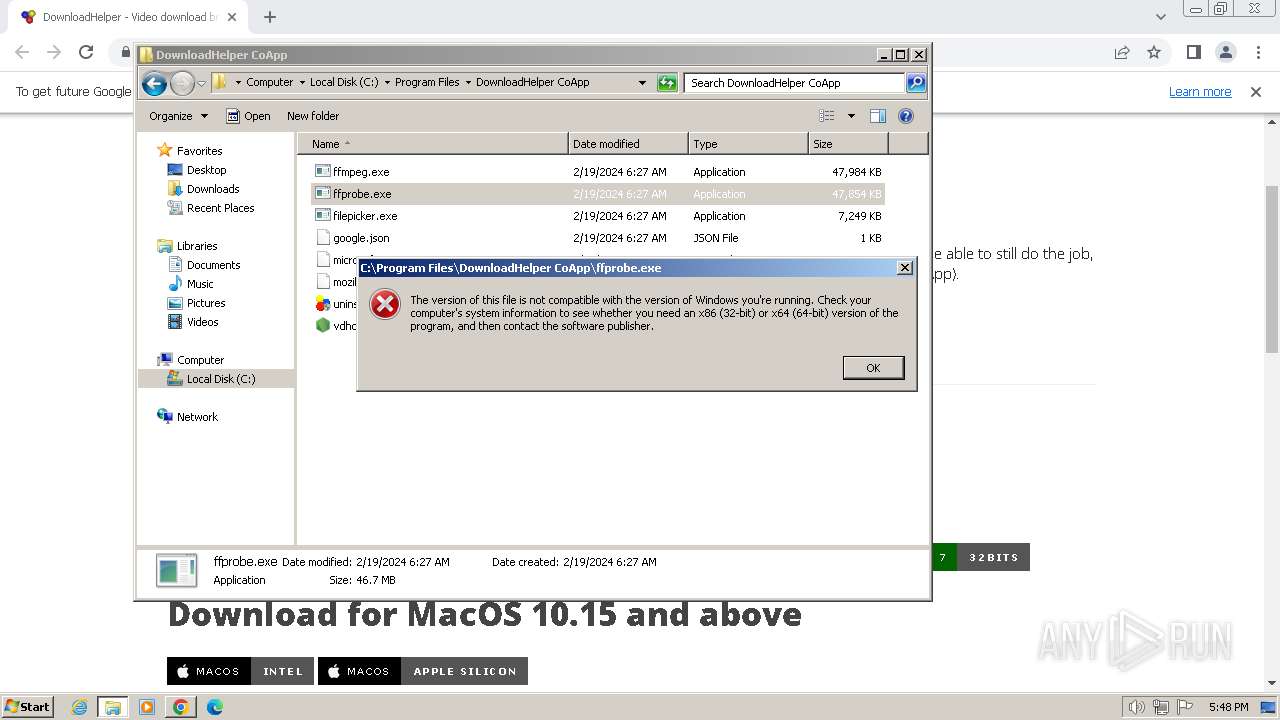The width and height of the screenshot is (1280, 720).
Task: Select the filepicker.exe file
Action: coord(365,216)
